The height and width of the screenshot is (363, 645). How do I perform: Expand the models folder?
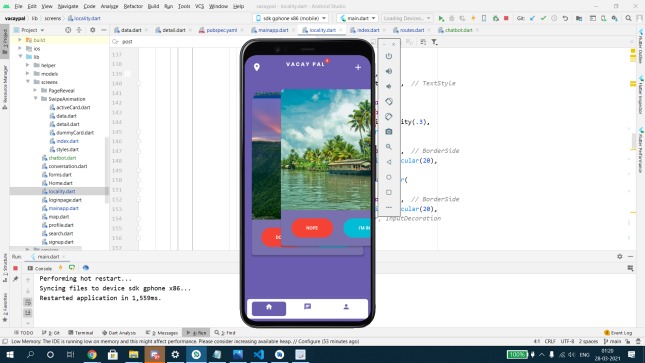coord(28,74)
